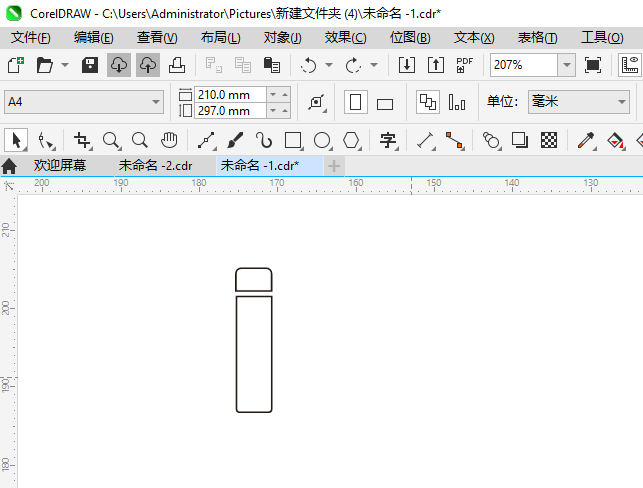Add a new document with the plus tab
This screenshot has height=488, width=643.
(x=334, y=166)
